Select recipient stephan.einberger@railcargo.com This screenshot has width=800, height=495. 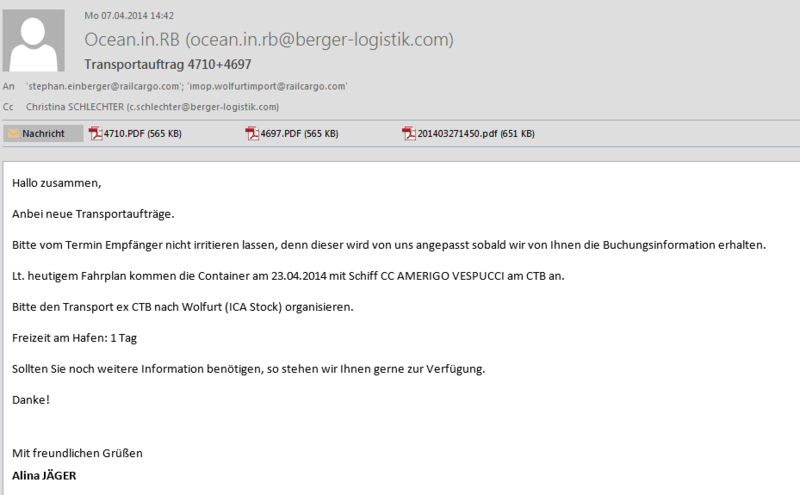(105, 86)
